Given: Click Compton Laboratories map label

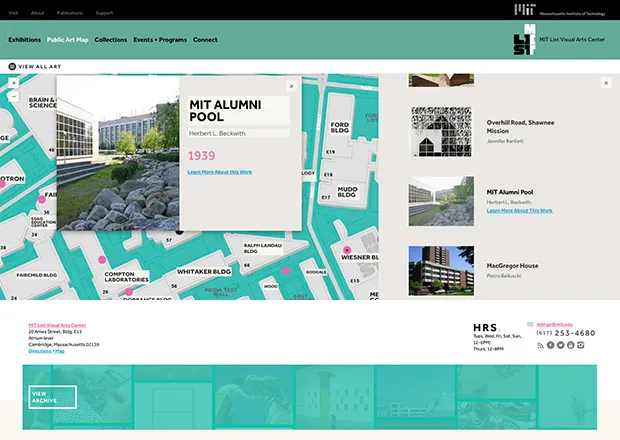Looking at the screenshot, I should pos(126,277).
